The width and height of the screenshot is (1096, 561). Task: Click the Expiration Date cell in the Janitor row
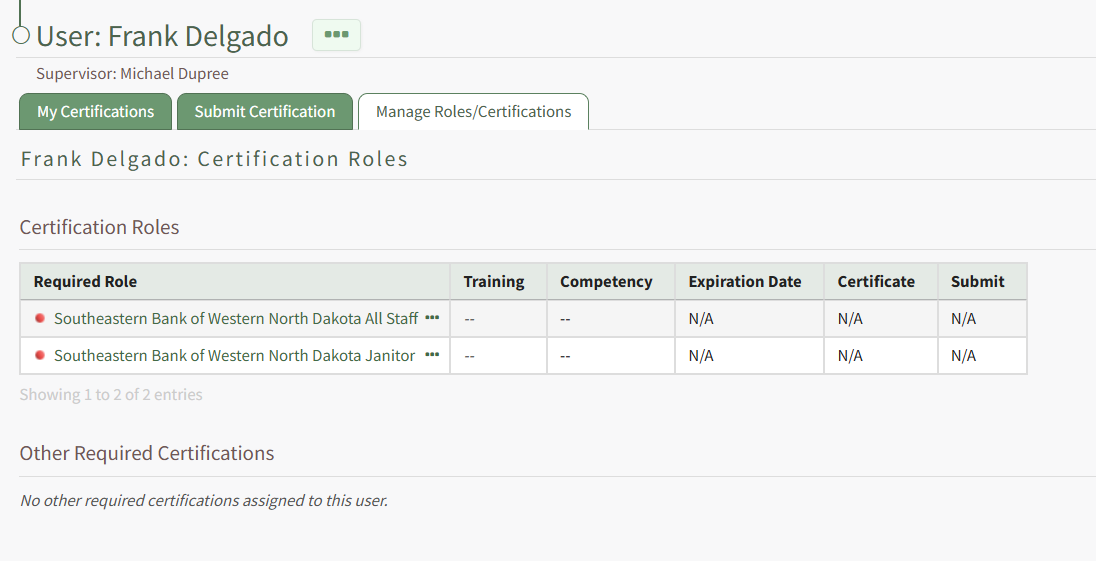pos(749,356)
